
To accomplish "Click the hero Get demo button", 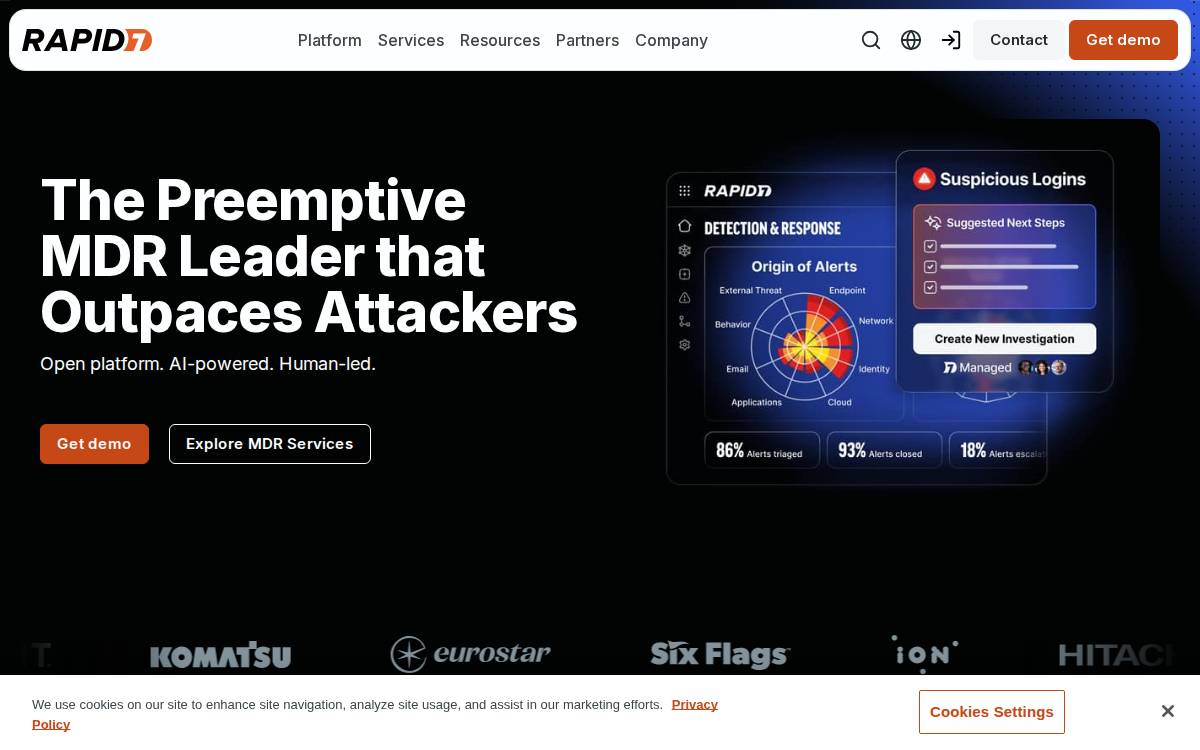I will (94, 444).
